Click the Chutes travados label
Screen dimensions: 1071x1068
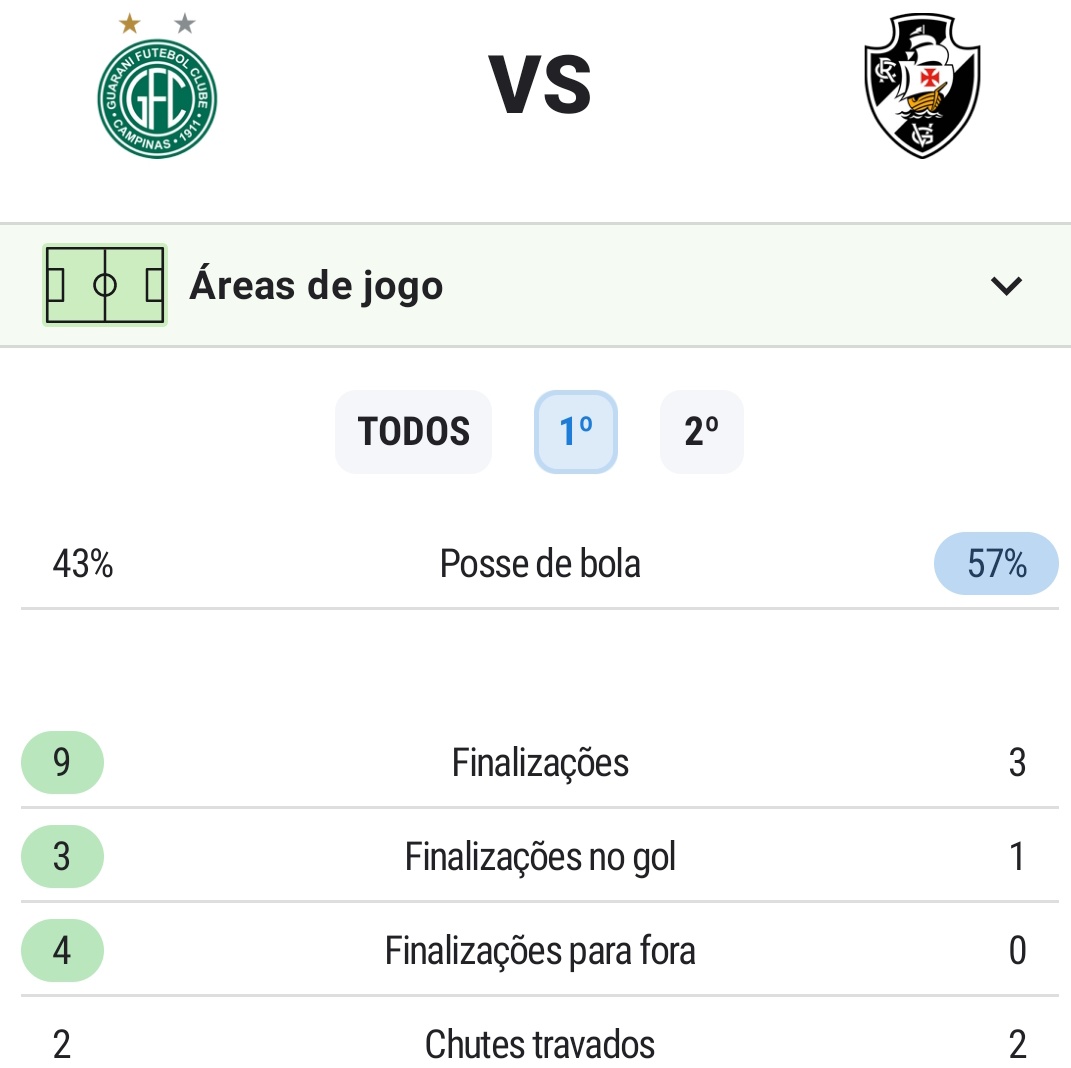[540, 1044]
